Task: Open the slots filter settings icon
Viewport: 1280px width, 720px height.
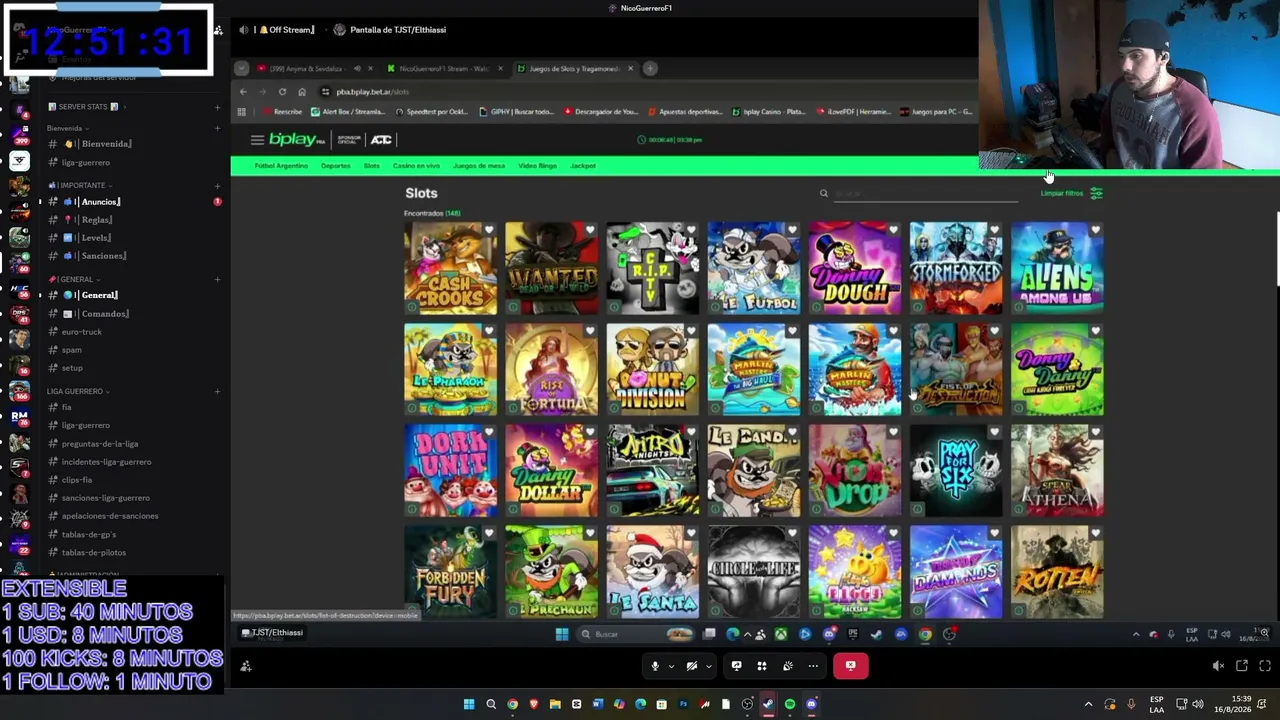Action: pos(1096,193)
